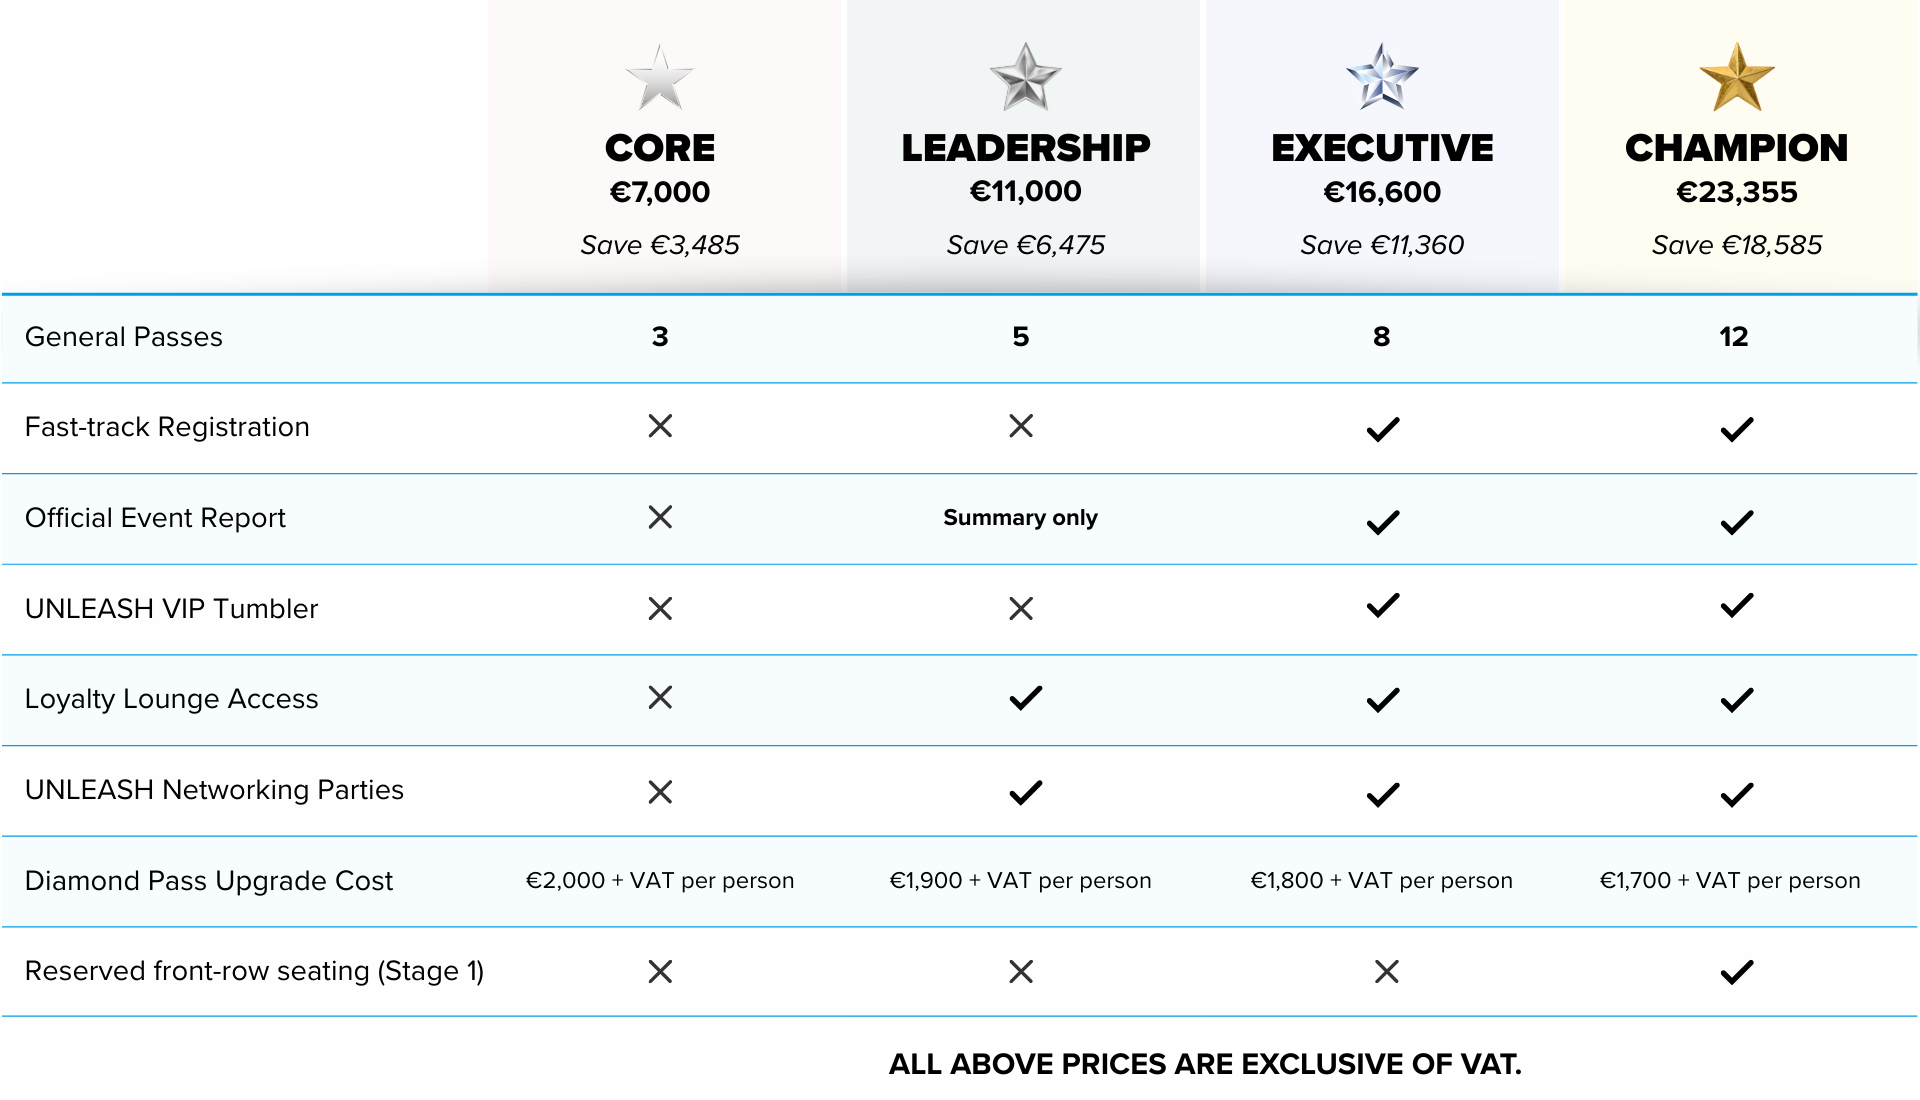Click Champion's 12 general passes value
The image size is (1920, 1100).
coord(1734,337)
